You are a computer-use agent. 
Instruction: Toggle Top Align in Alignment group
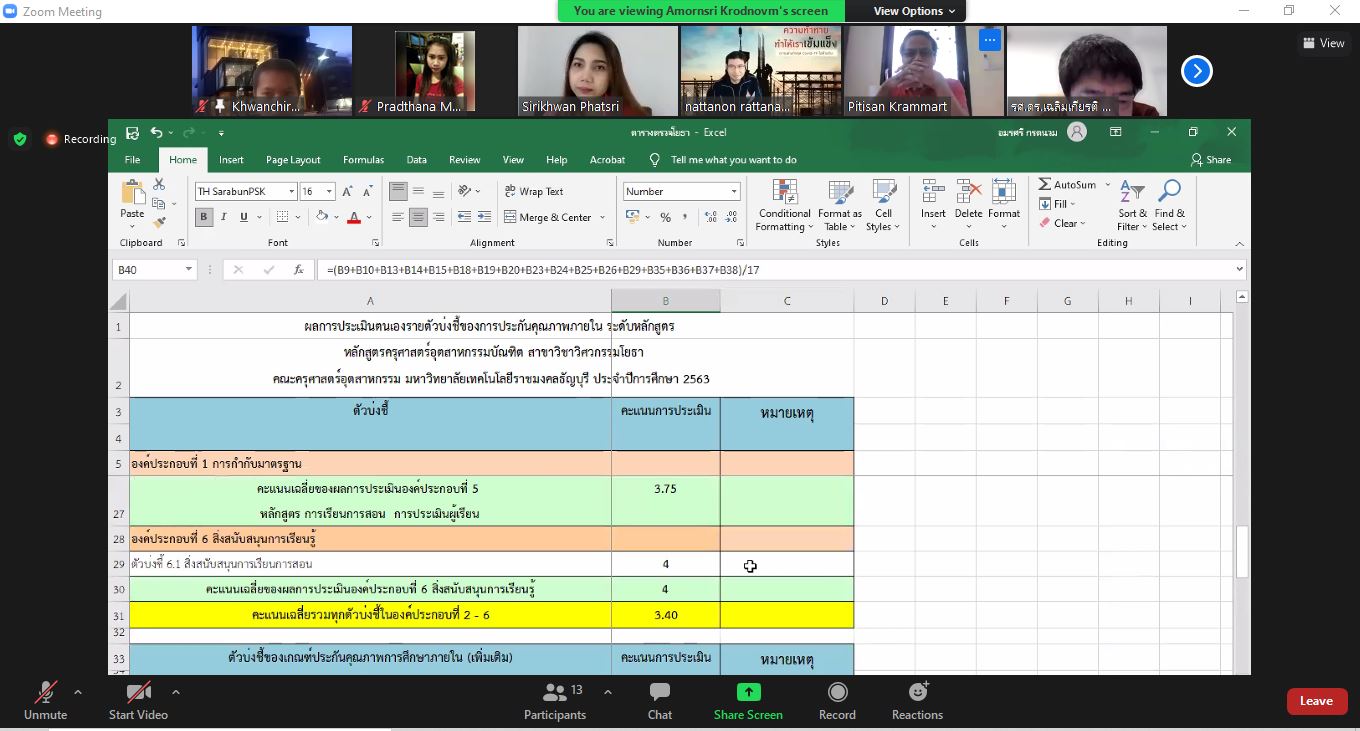pos(398,191)
